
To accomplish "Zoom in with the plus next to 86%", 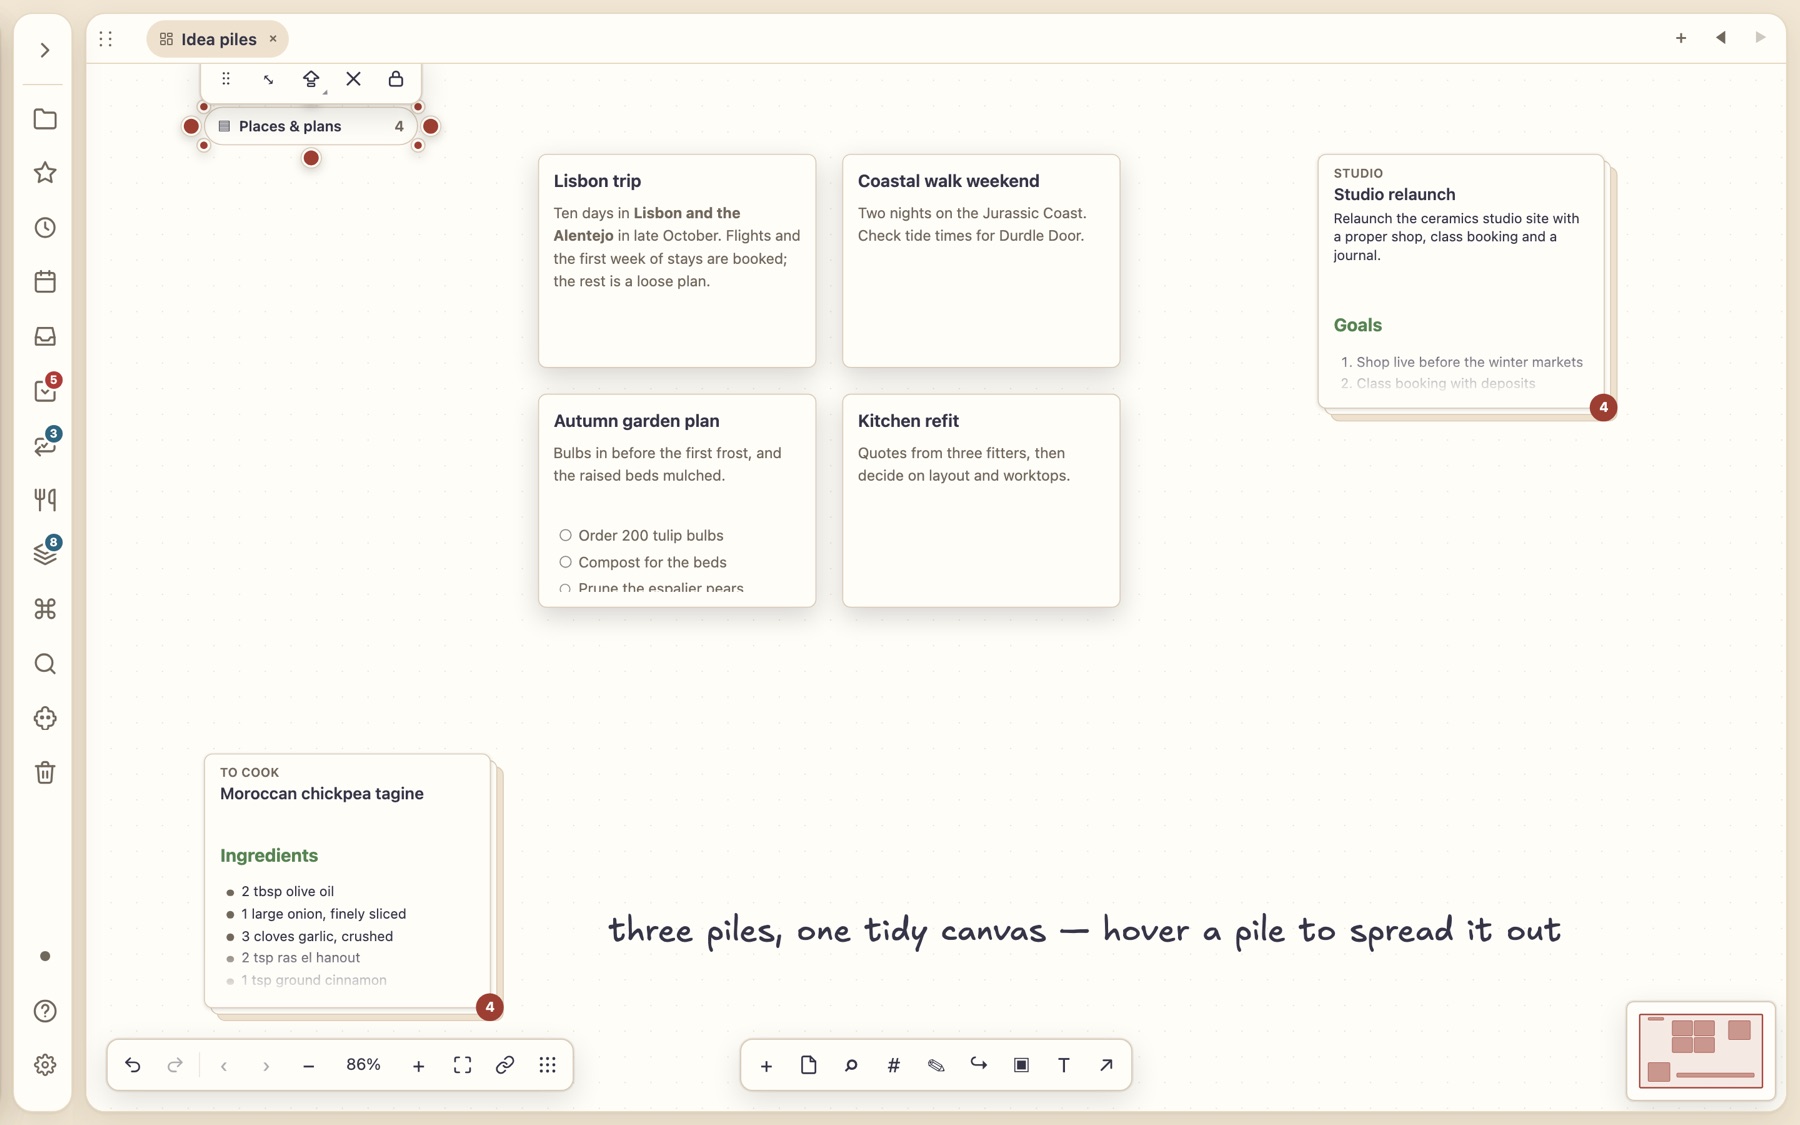I will point(419,1065).
